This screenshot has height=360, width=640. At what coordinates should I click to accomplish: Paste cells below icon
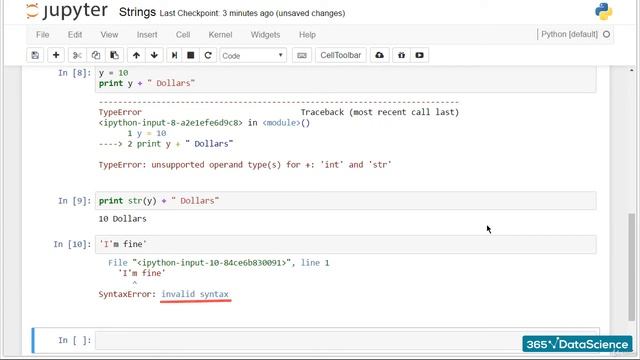click(115, 55)
